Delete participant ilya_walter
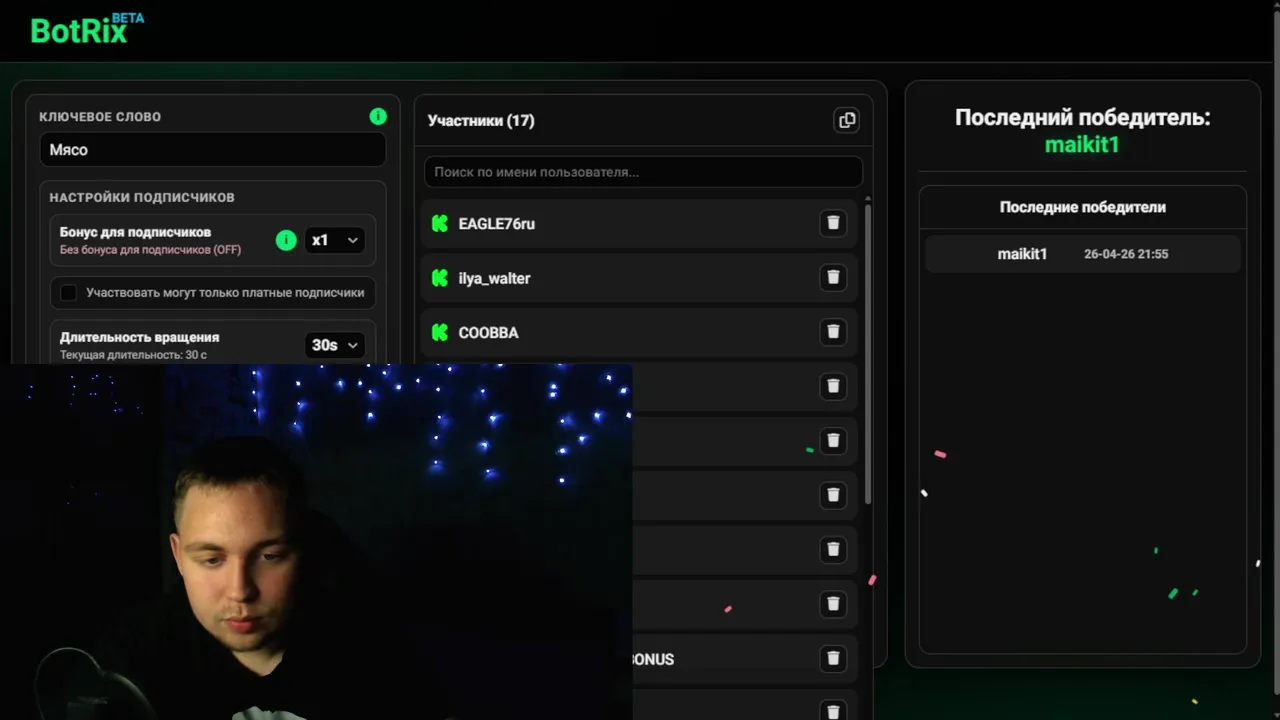 tap(833, 278)
